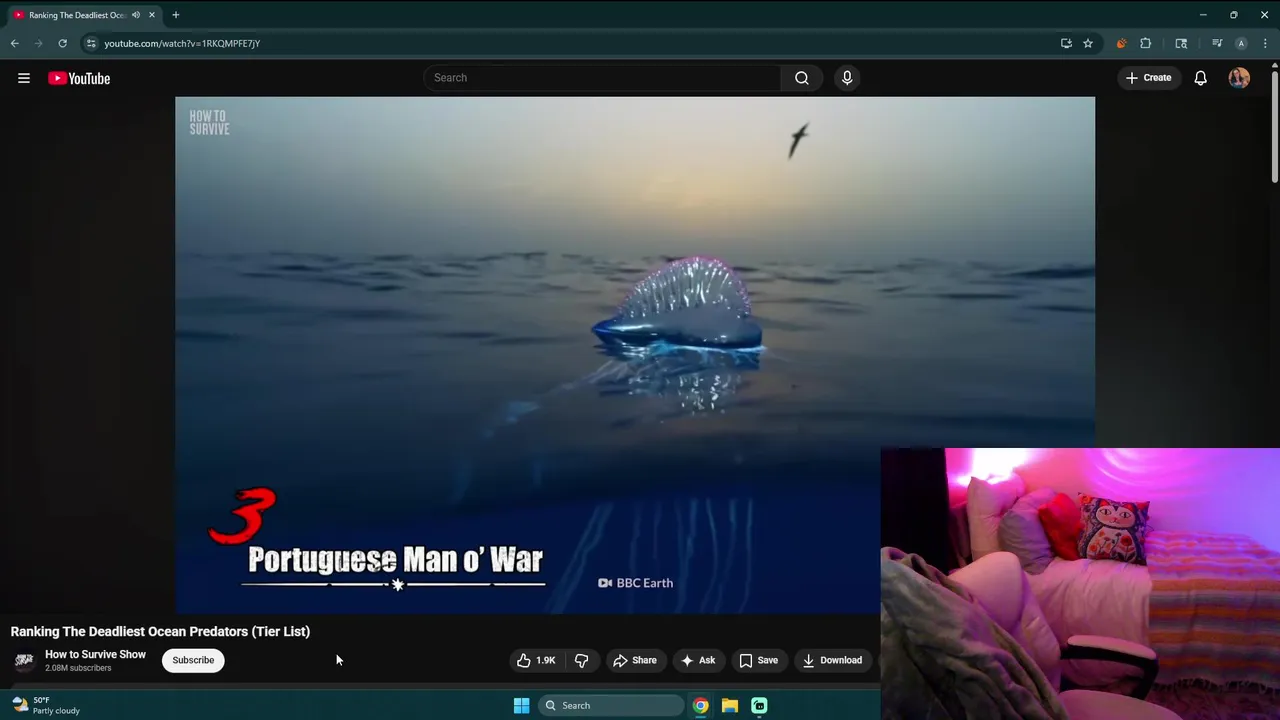Click the magnifier search button

coord(802,78)
